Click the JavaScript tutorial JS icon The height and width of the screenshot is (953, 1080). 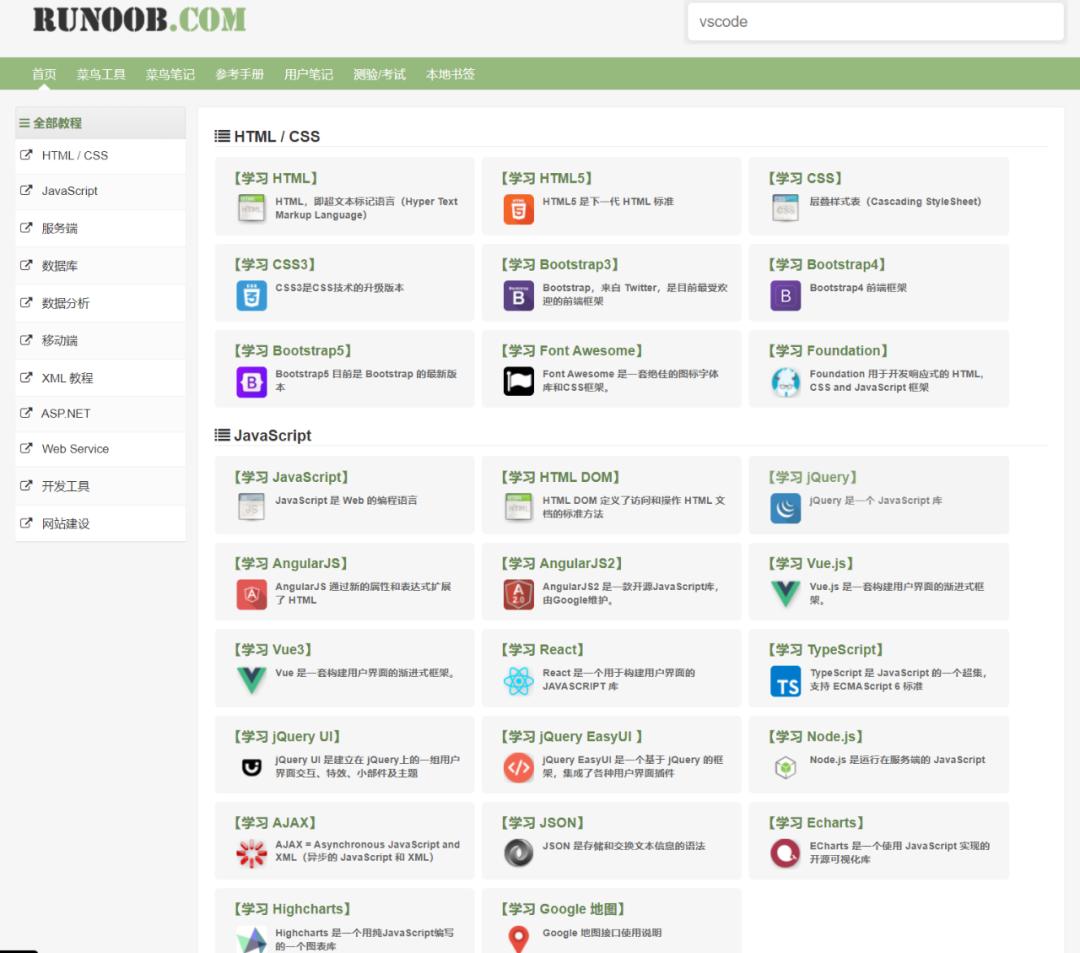coord(251,507)
